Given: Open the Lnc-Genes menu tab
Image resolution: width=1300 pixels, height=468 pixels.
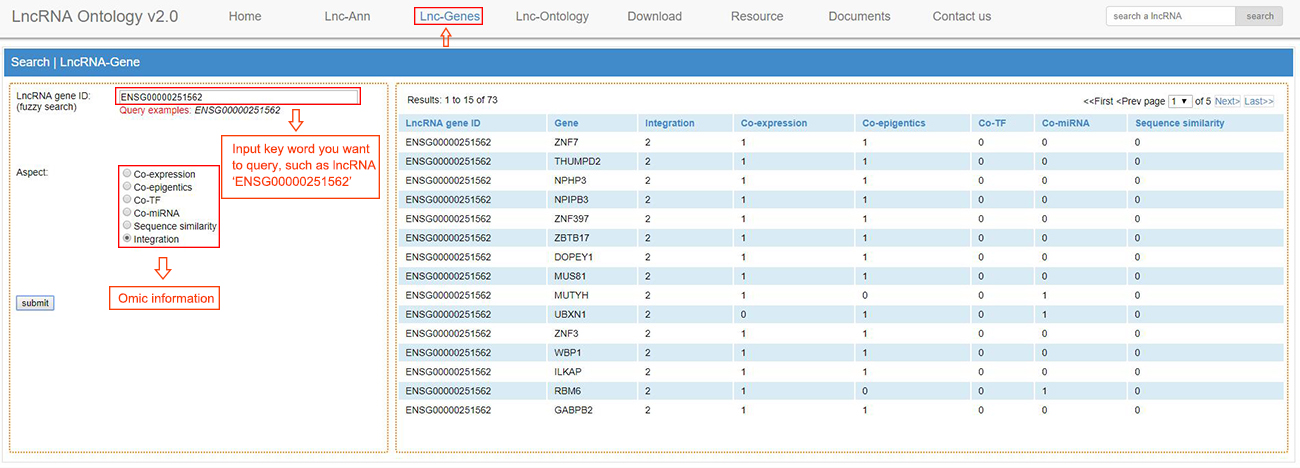Looking at the screenshot, I should (449, 16).
